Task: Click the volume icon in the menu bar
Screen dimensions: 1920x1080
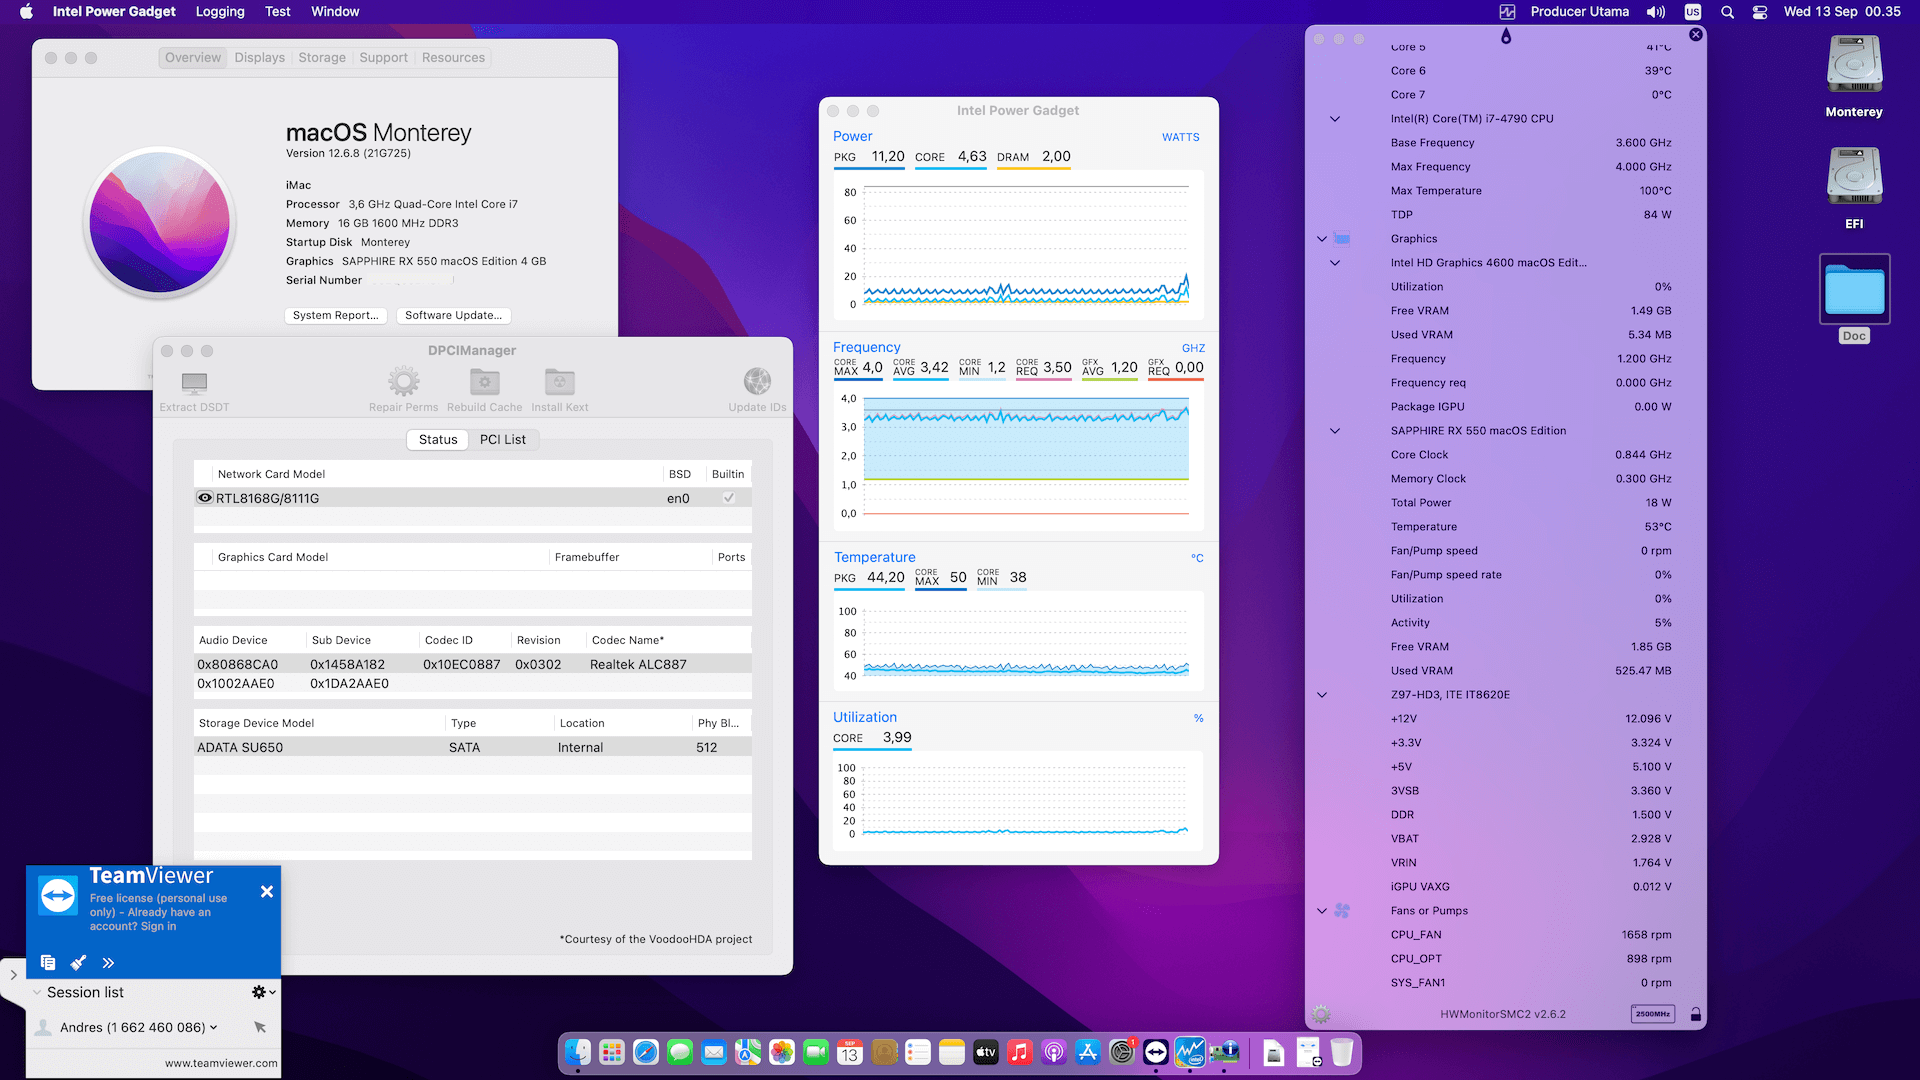Action: [1656, 12]
